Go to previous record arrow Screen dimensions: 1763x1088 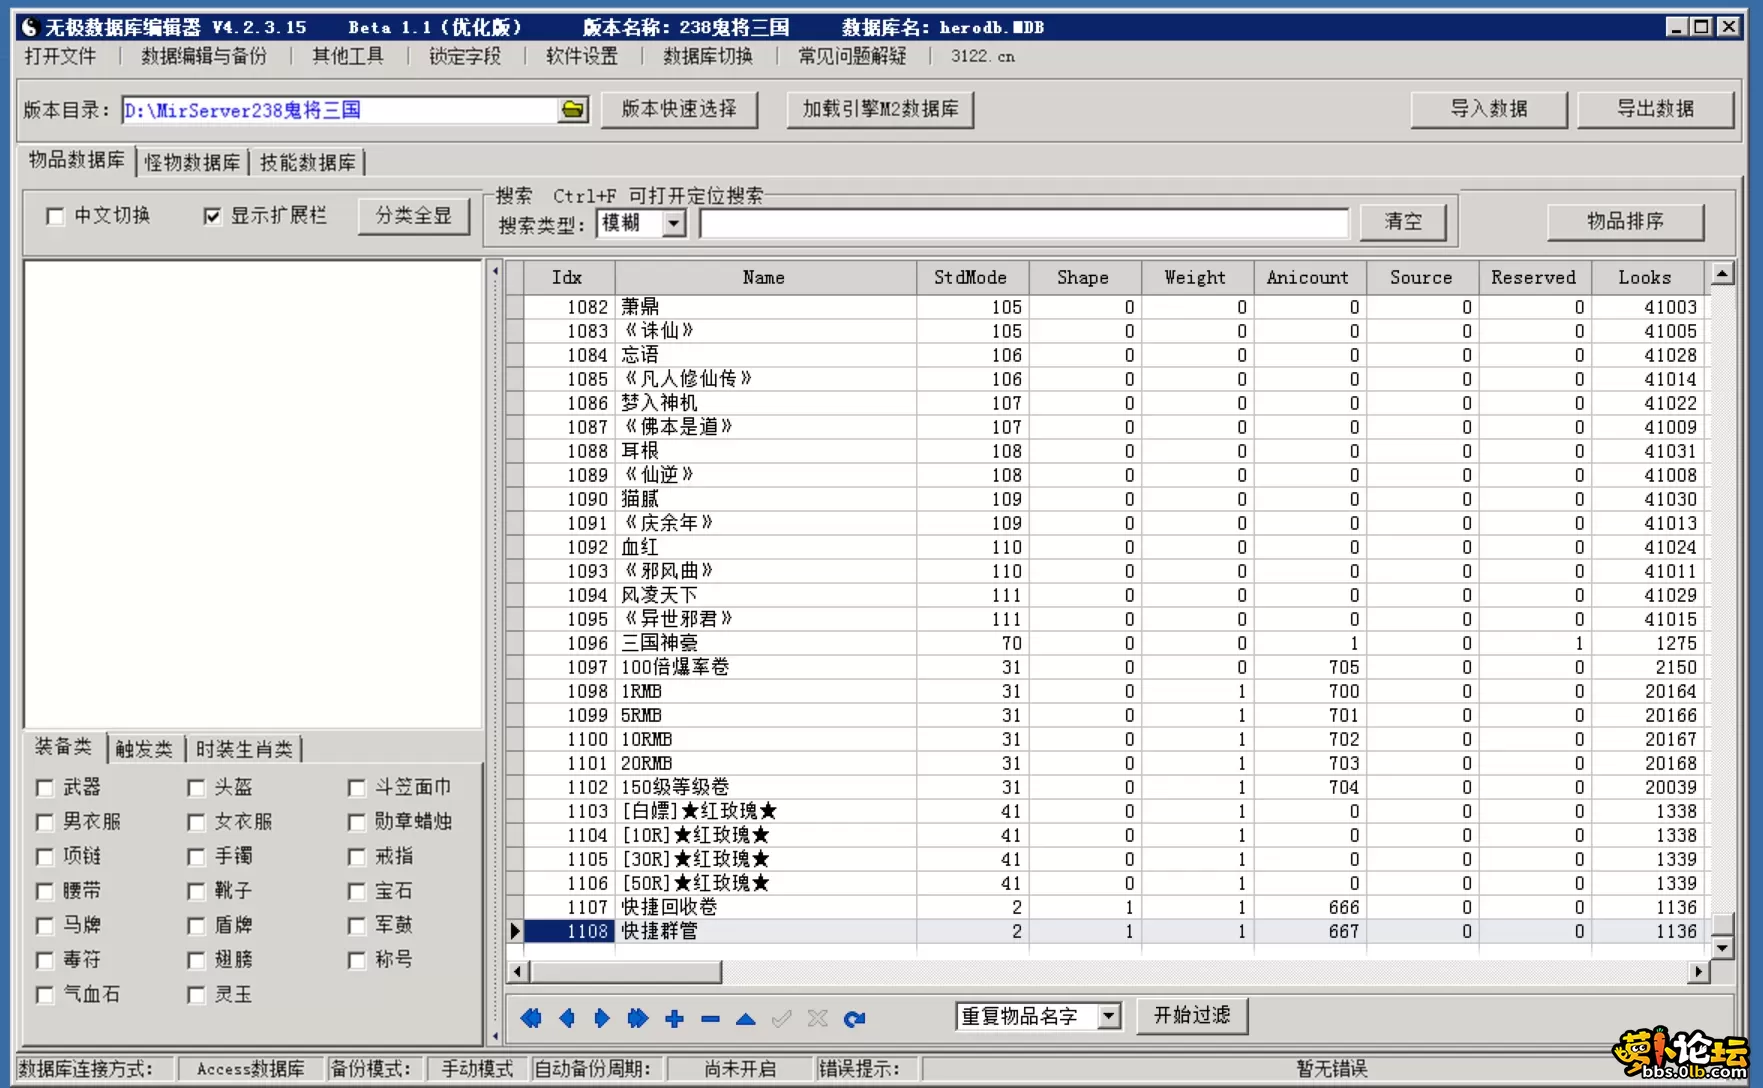[567, 1018]
